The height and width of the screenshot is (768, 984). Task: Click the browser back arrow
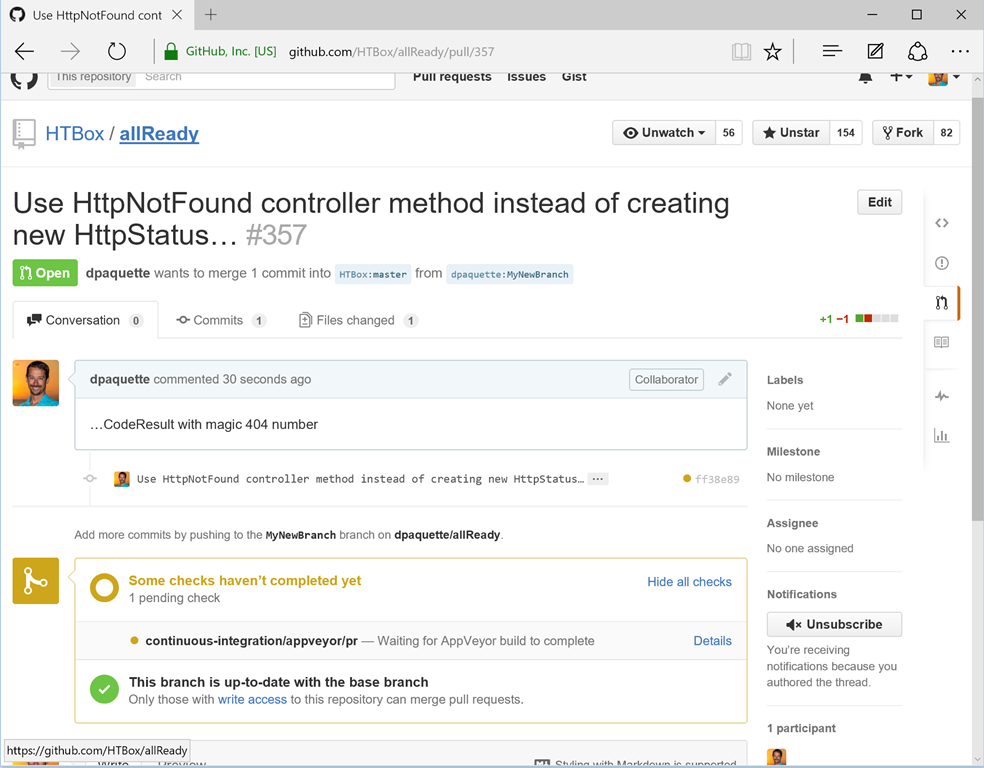click(24, 51)
